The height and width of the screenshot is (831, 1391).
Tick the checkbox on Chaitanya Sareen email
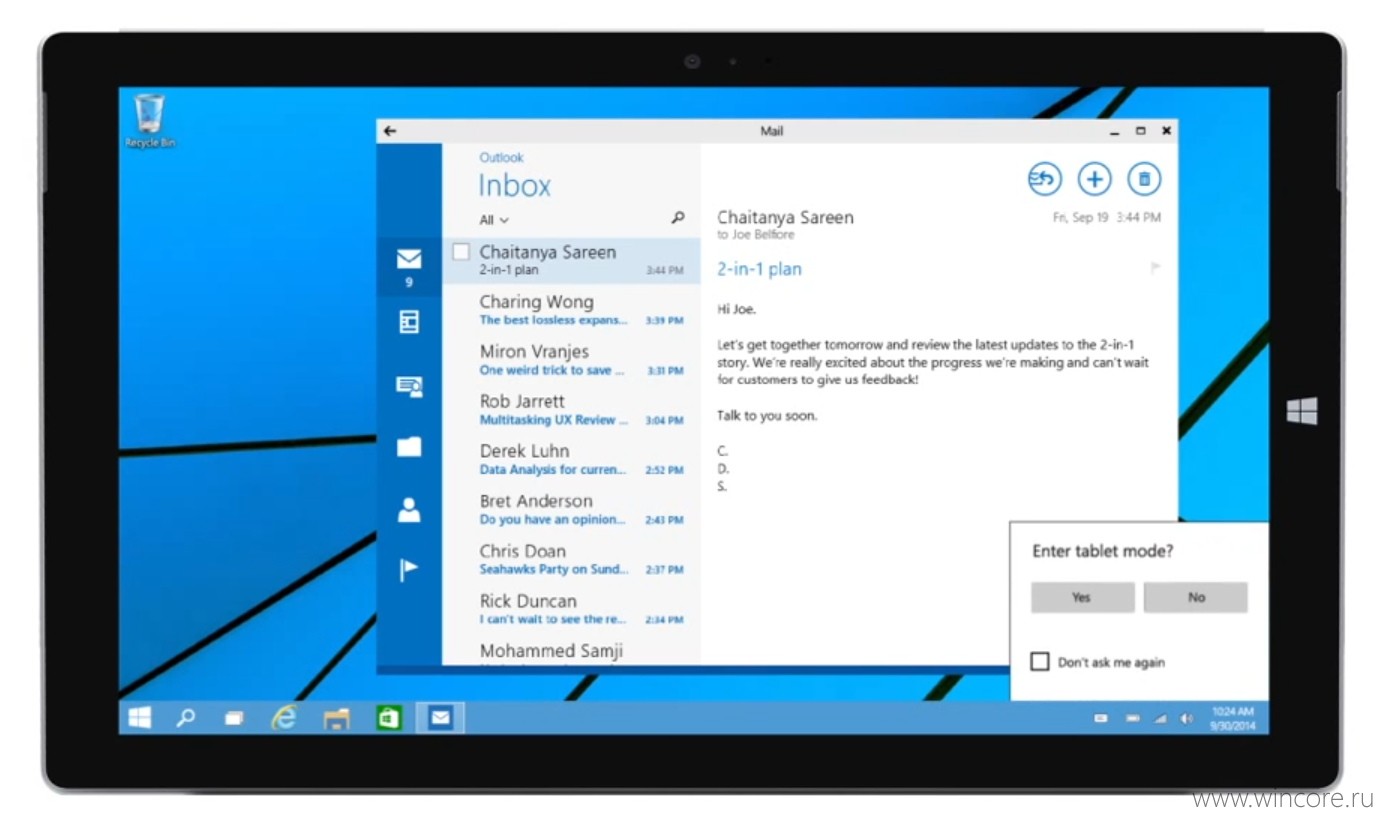[460, 252]
